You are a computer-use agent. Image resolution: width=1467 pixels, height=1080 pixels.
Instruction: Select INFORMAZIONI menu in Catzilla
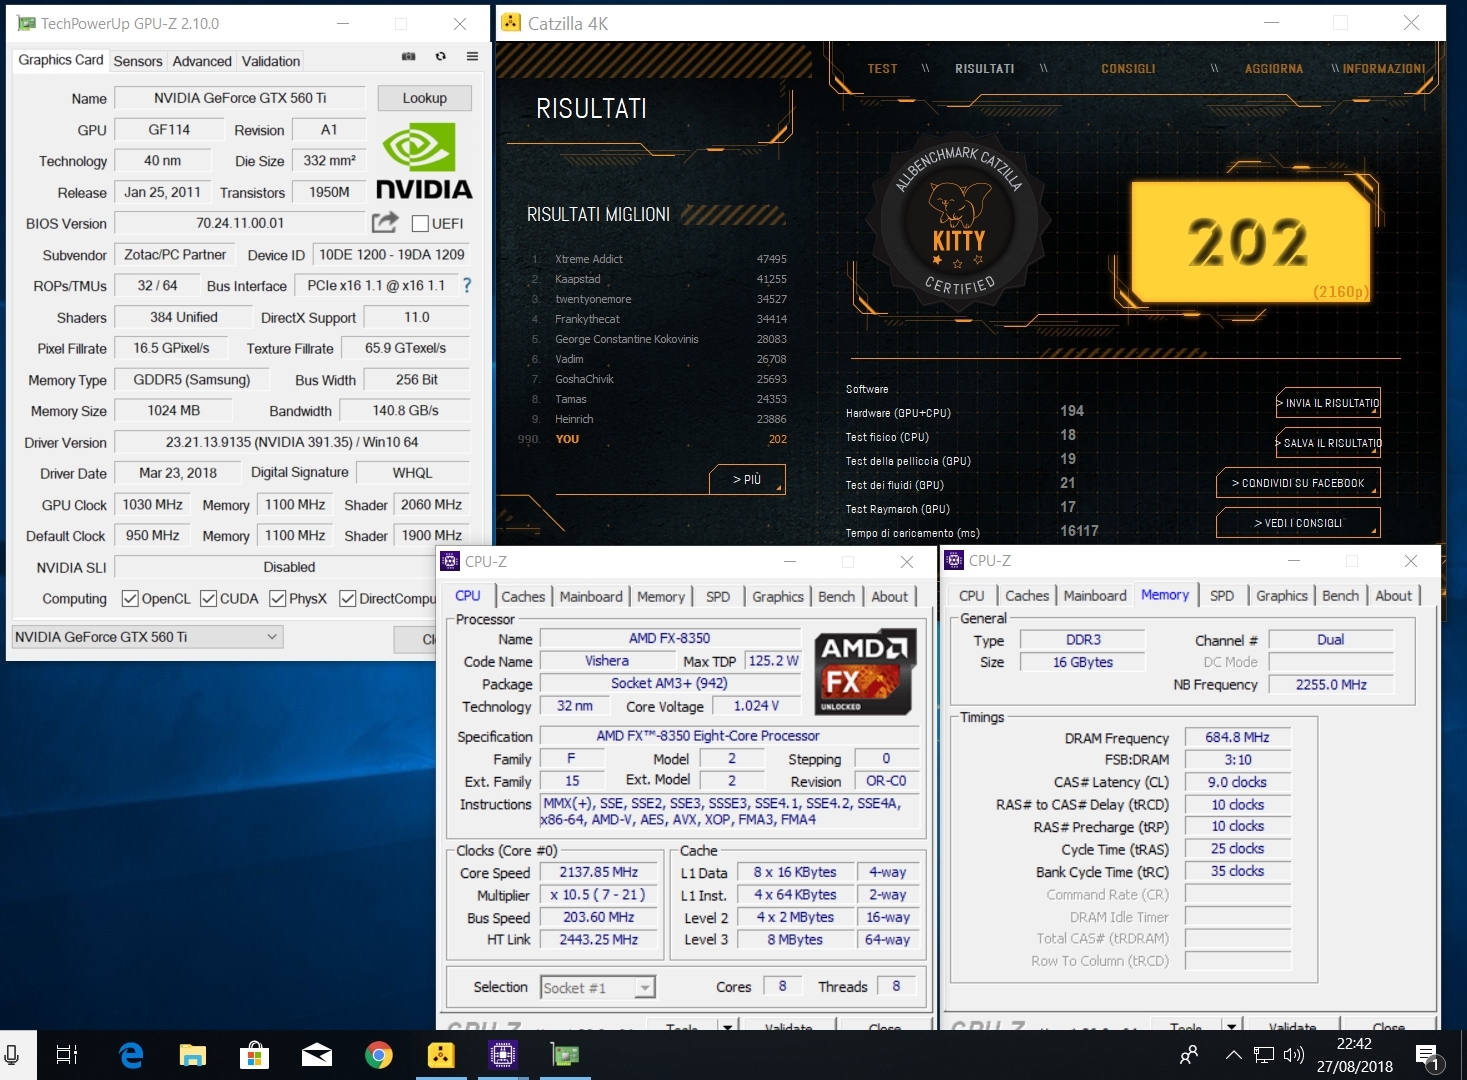tap(1384, 69)
